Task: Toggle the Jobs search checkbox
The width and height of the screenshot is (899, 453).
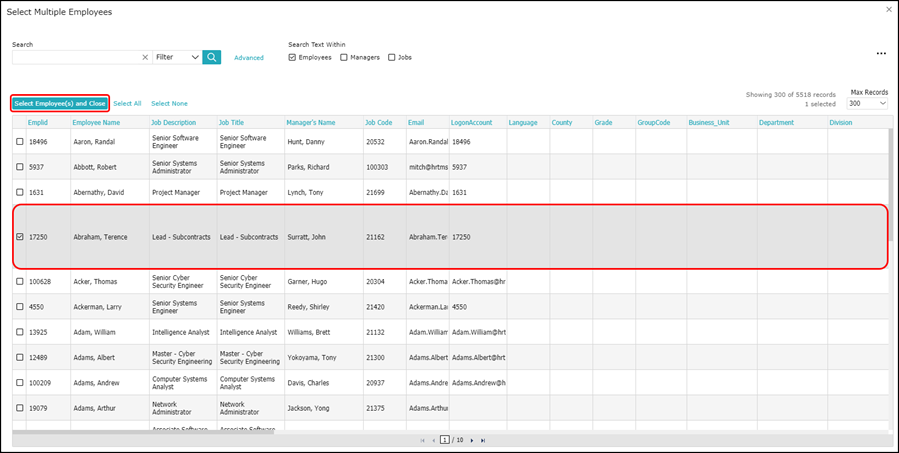Action: point(392,57)
